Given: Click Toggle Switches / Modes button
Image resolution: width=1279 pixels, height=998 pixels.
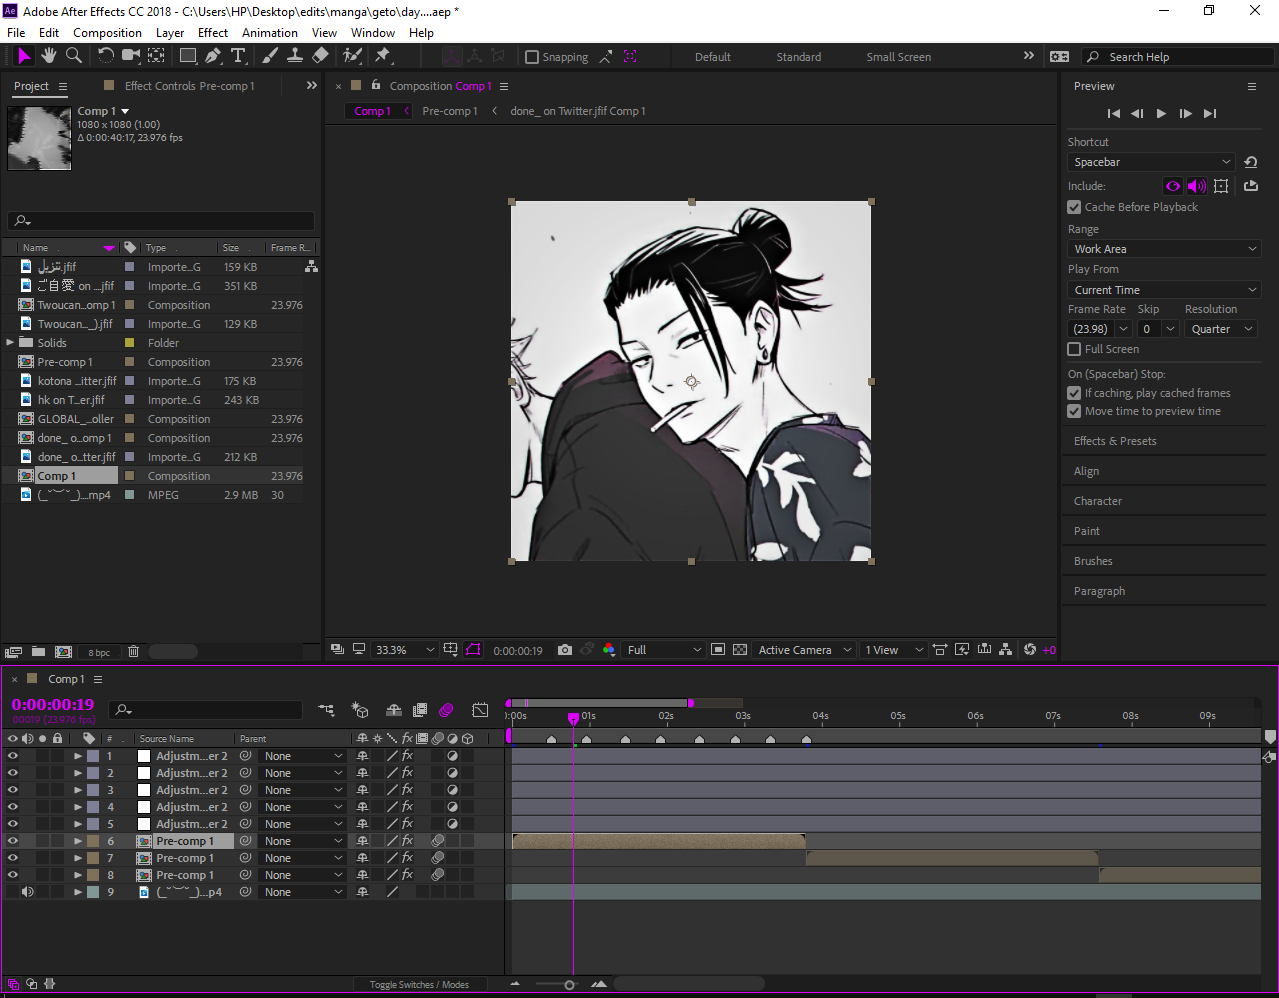Looking at the screenshot, I should point(419,985).
